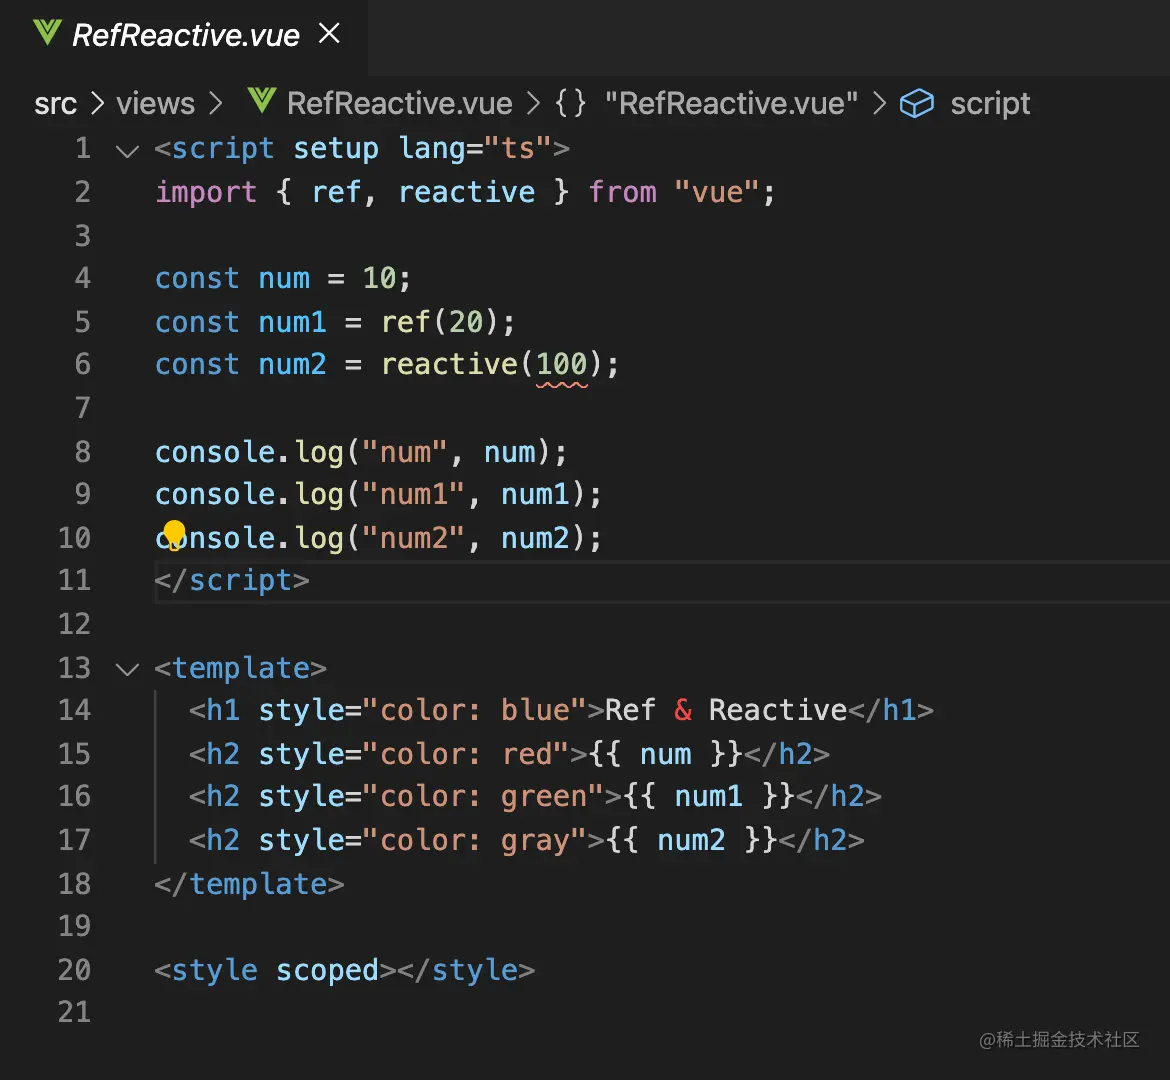The height and width of the screenshot is (1080, 1170).
Task: Open the script breadcrumb item
Action: click(990, 104)
